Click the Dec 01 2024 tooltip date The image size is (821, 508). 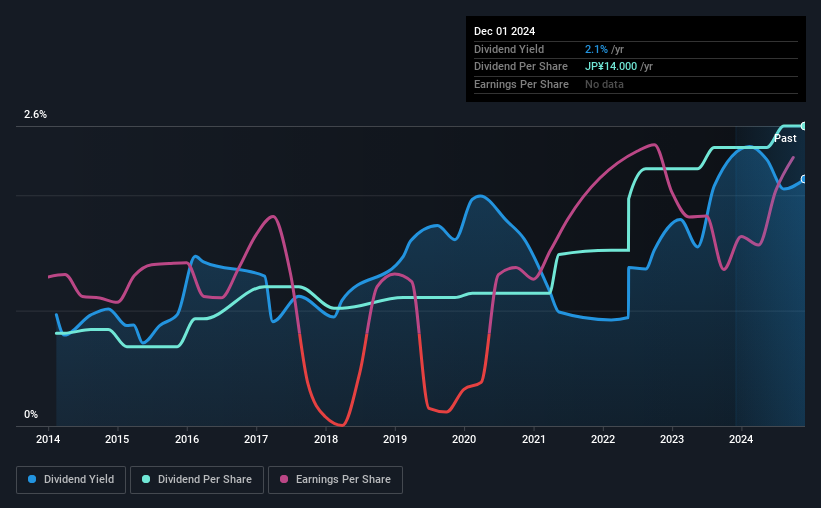[x=504, y=31]
